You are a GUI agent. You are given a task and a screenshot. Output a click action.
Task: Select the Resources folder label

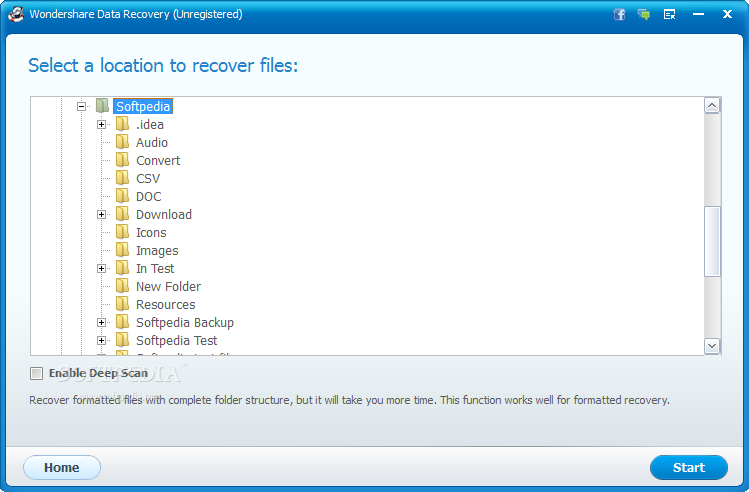[166, 304]
